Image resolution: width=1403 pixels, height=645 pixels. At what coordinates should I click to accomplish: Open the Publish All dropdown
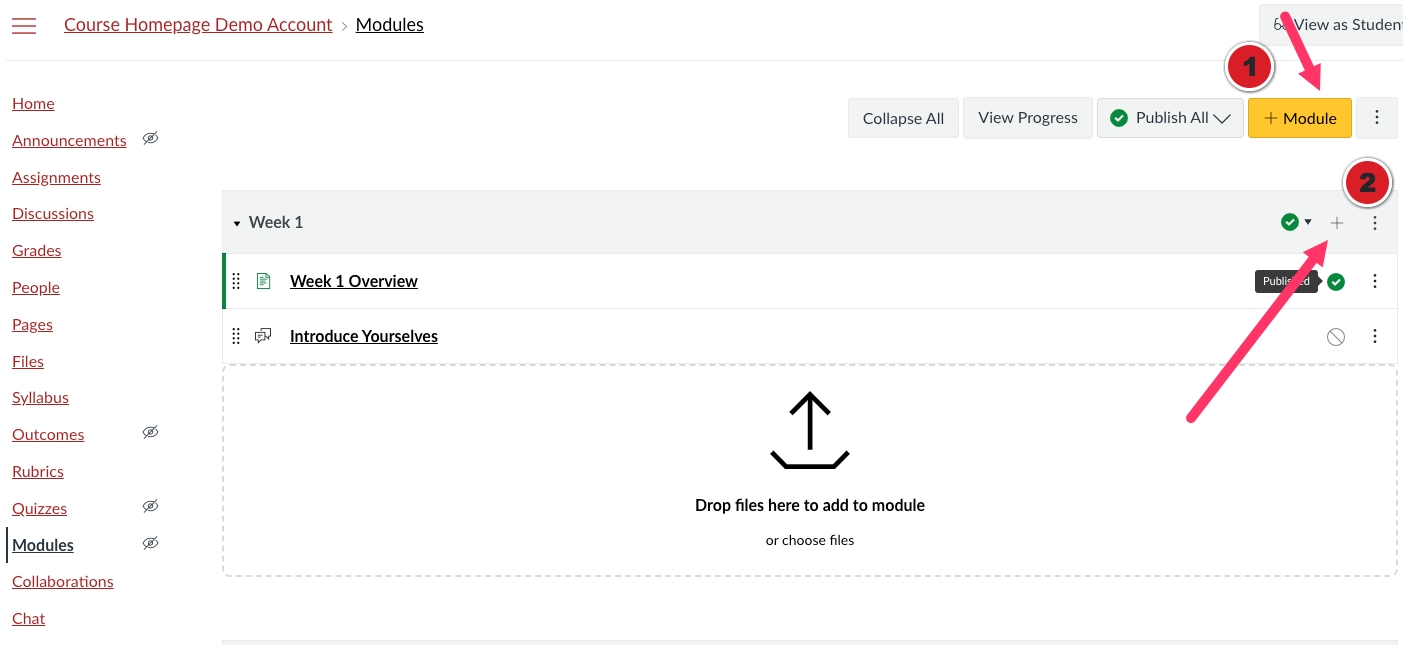point(1170,117)
